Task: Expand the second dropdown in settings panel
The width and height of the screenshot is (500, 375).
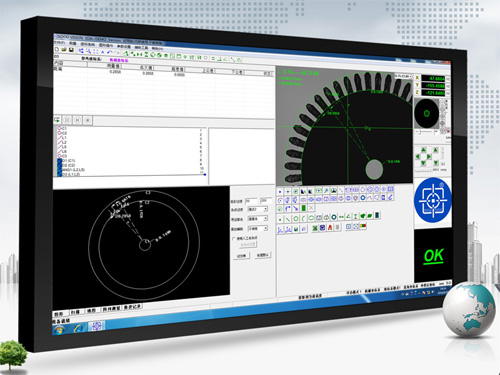Action: click(x=258, y=219)
